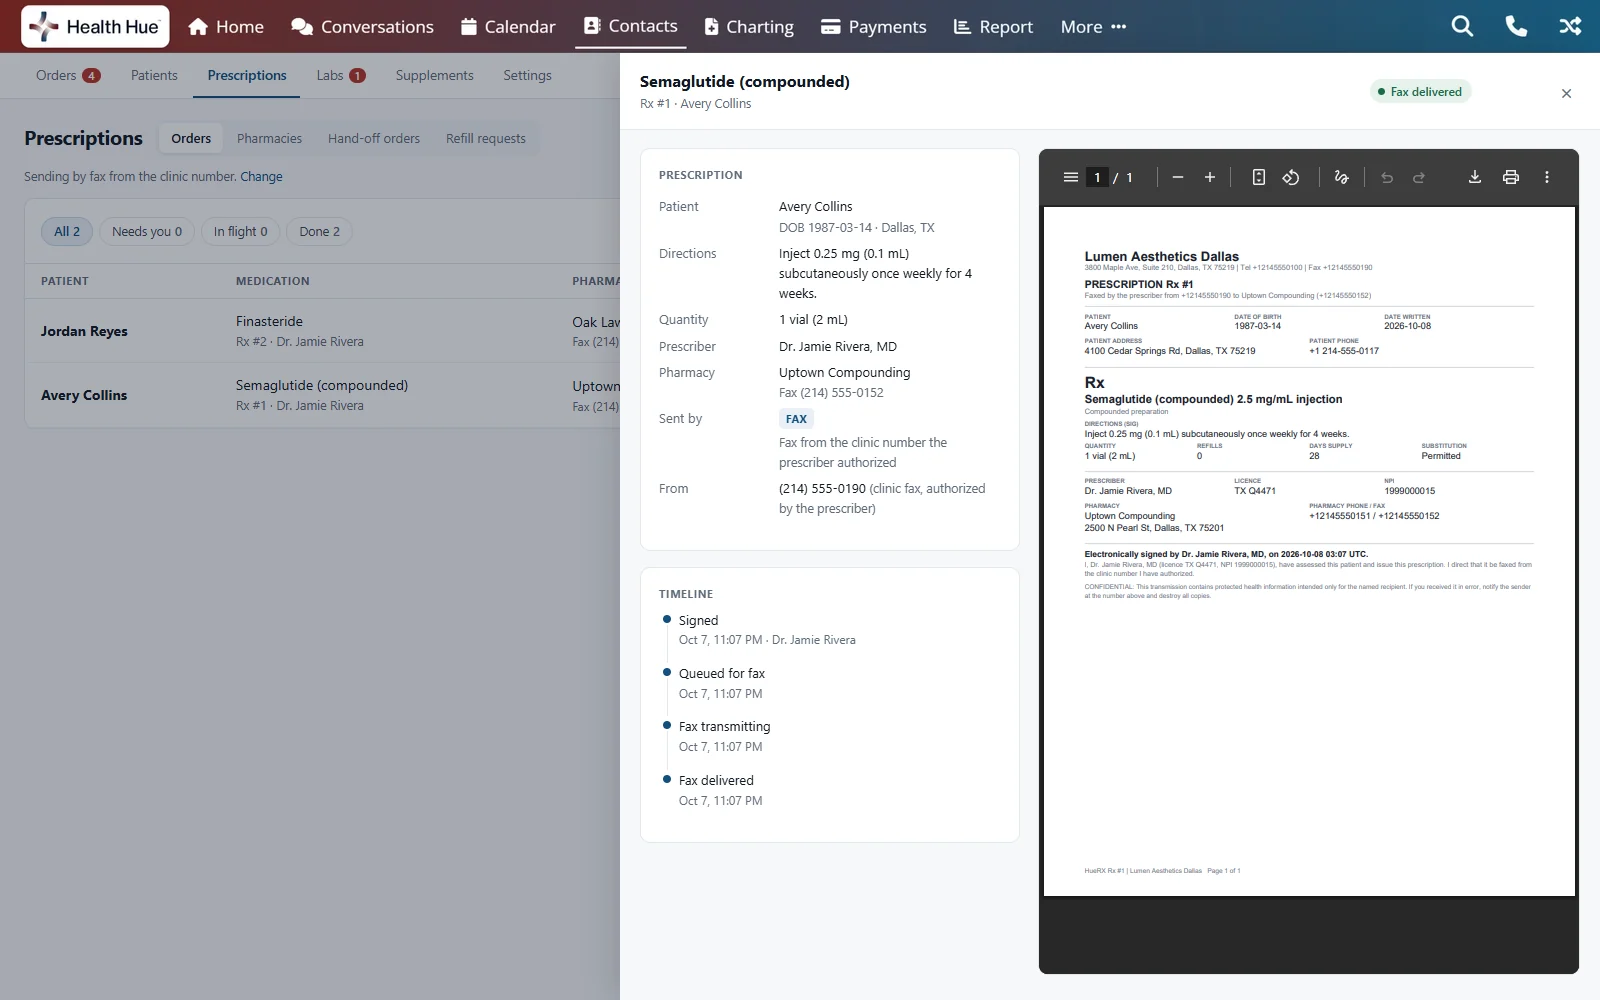Screen dimensions: 1600x1000
Task: Click the FAX tag under Sent by
Action: [796, 419]
